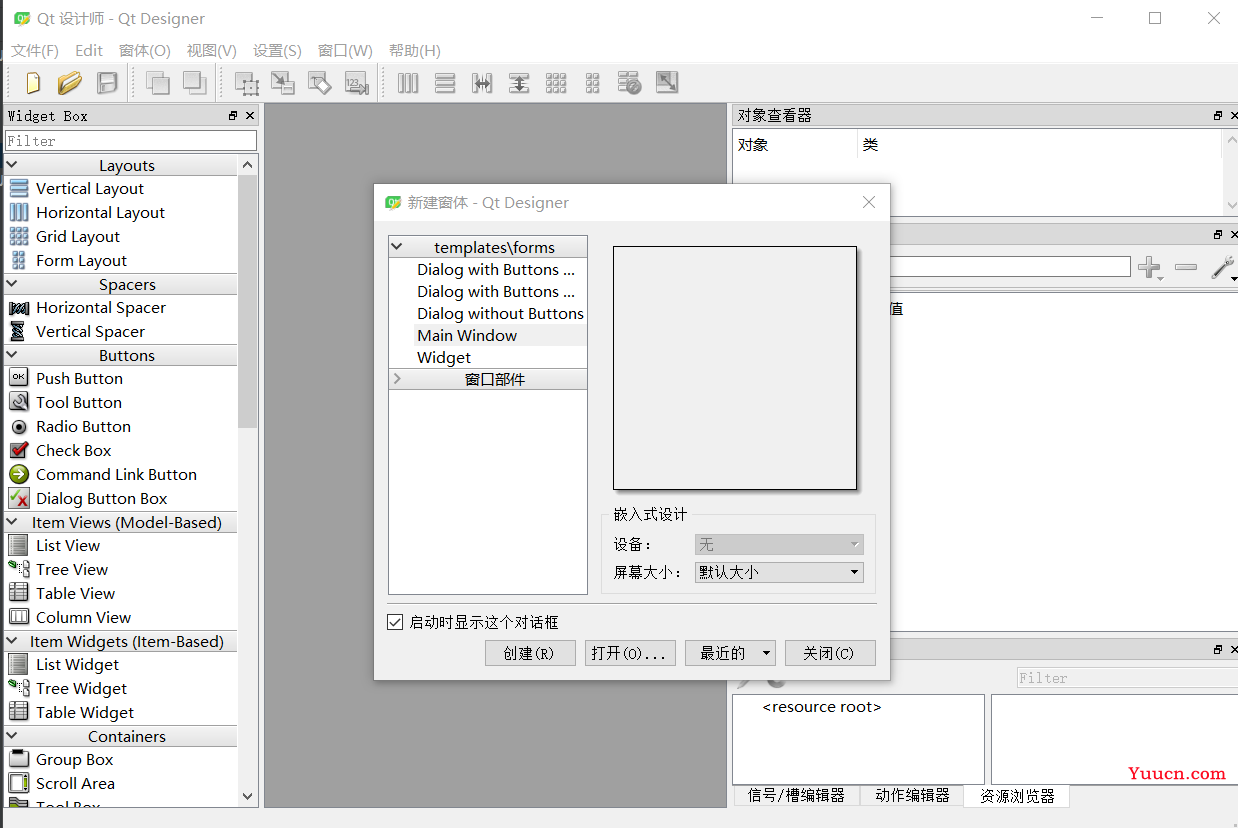Select the Edit Signals/Slots mode icon
Screen dimensions: 1238x828
point(283,83)
